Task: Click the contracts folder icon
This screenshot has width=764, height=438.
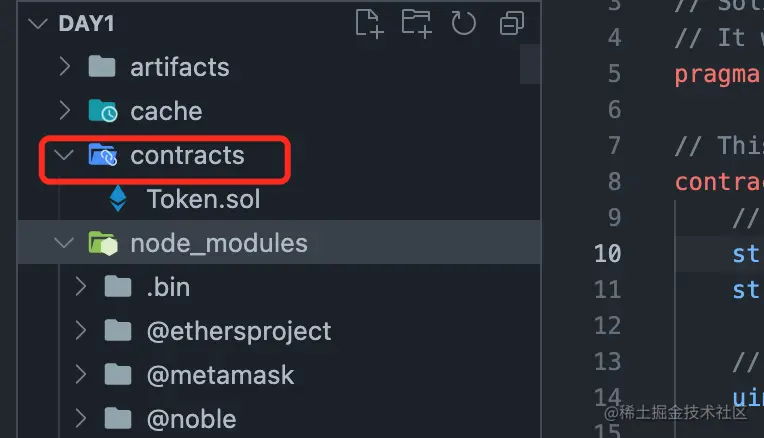Action: click(x=103, y=155)
